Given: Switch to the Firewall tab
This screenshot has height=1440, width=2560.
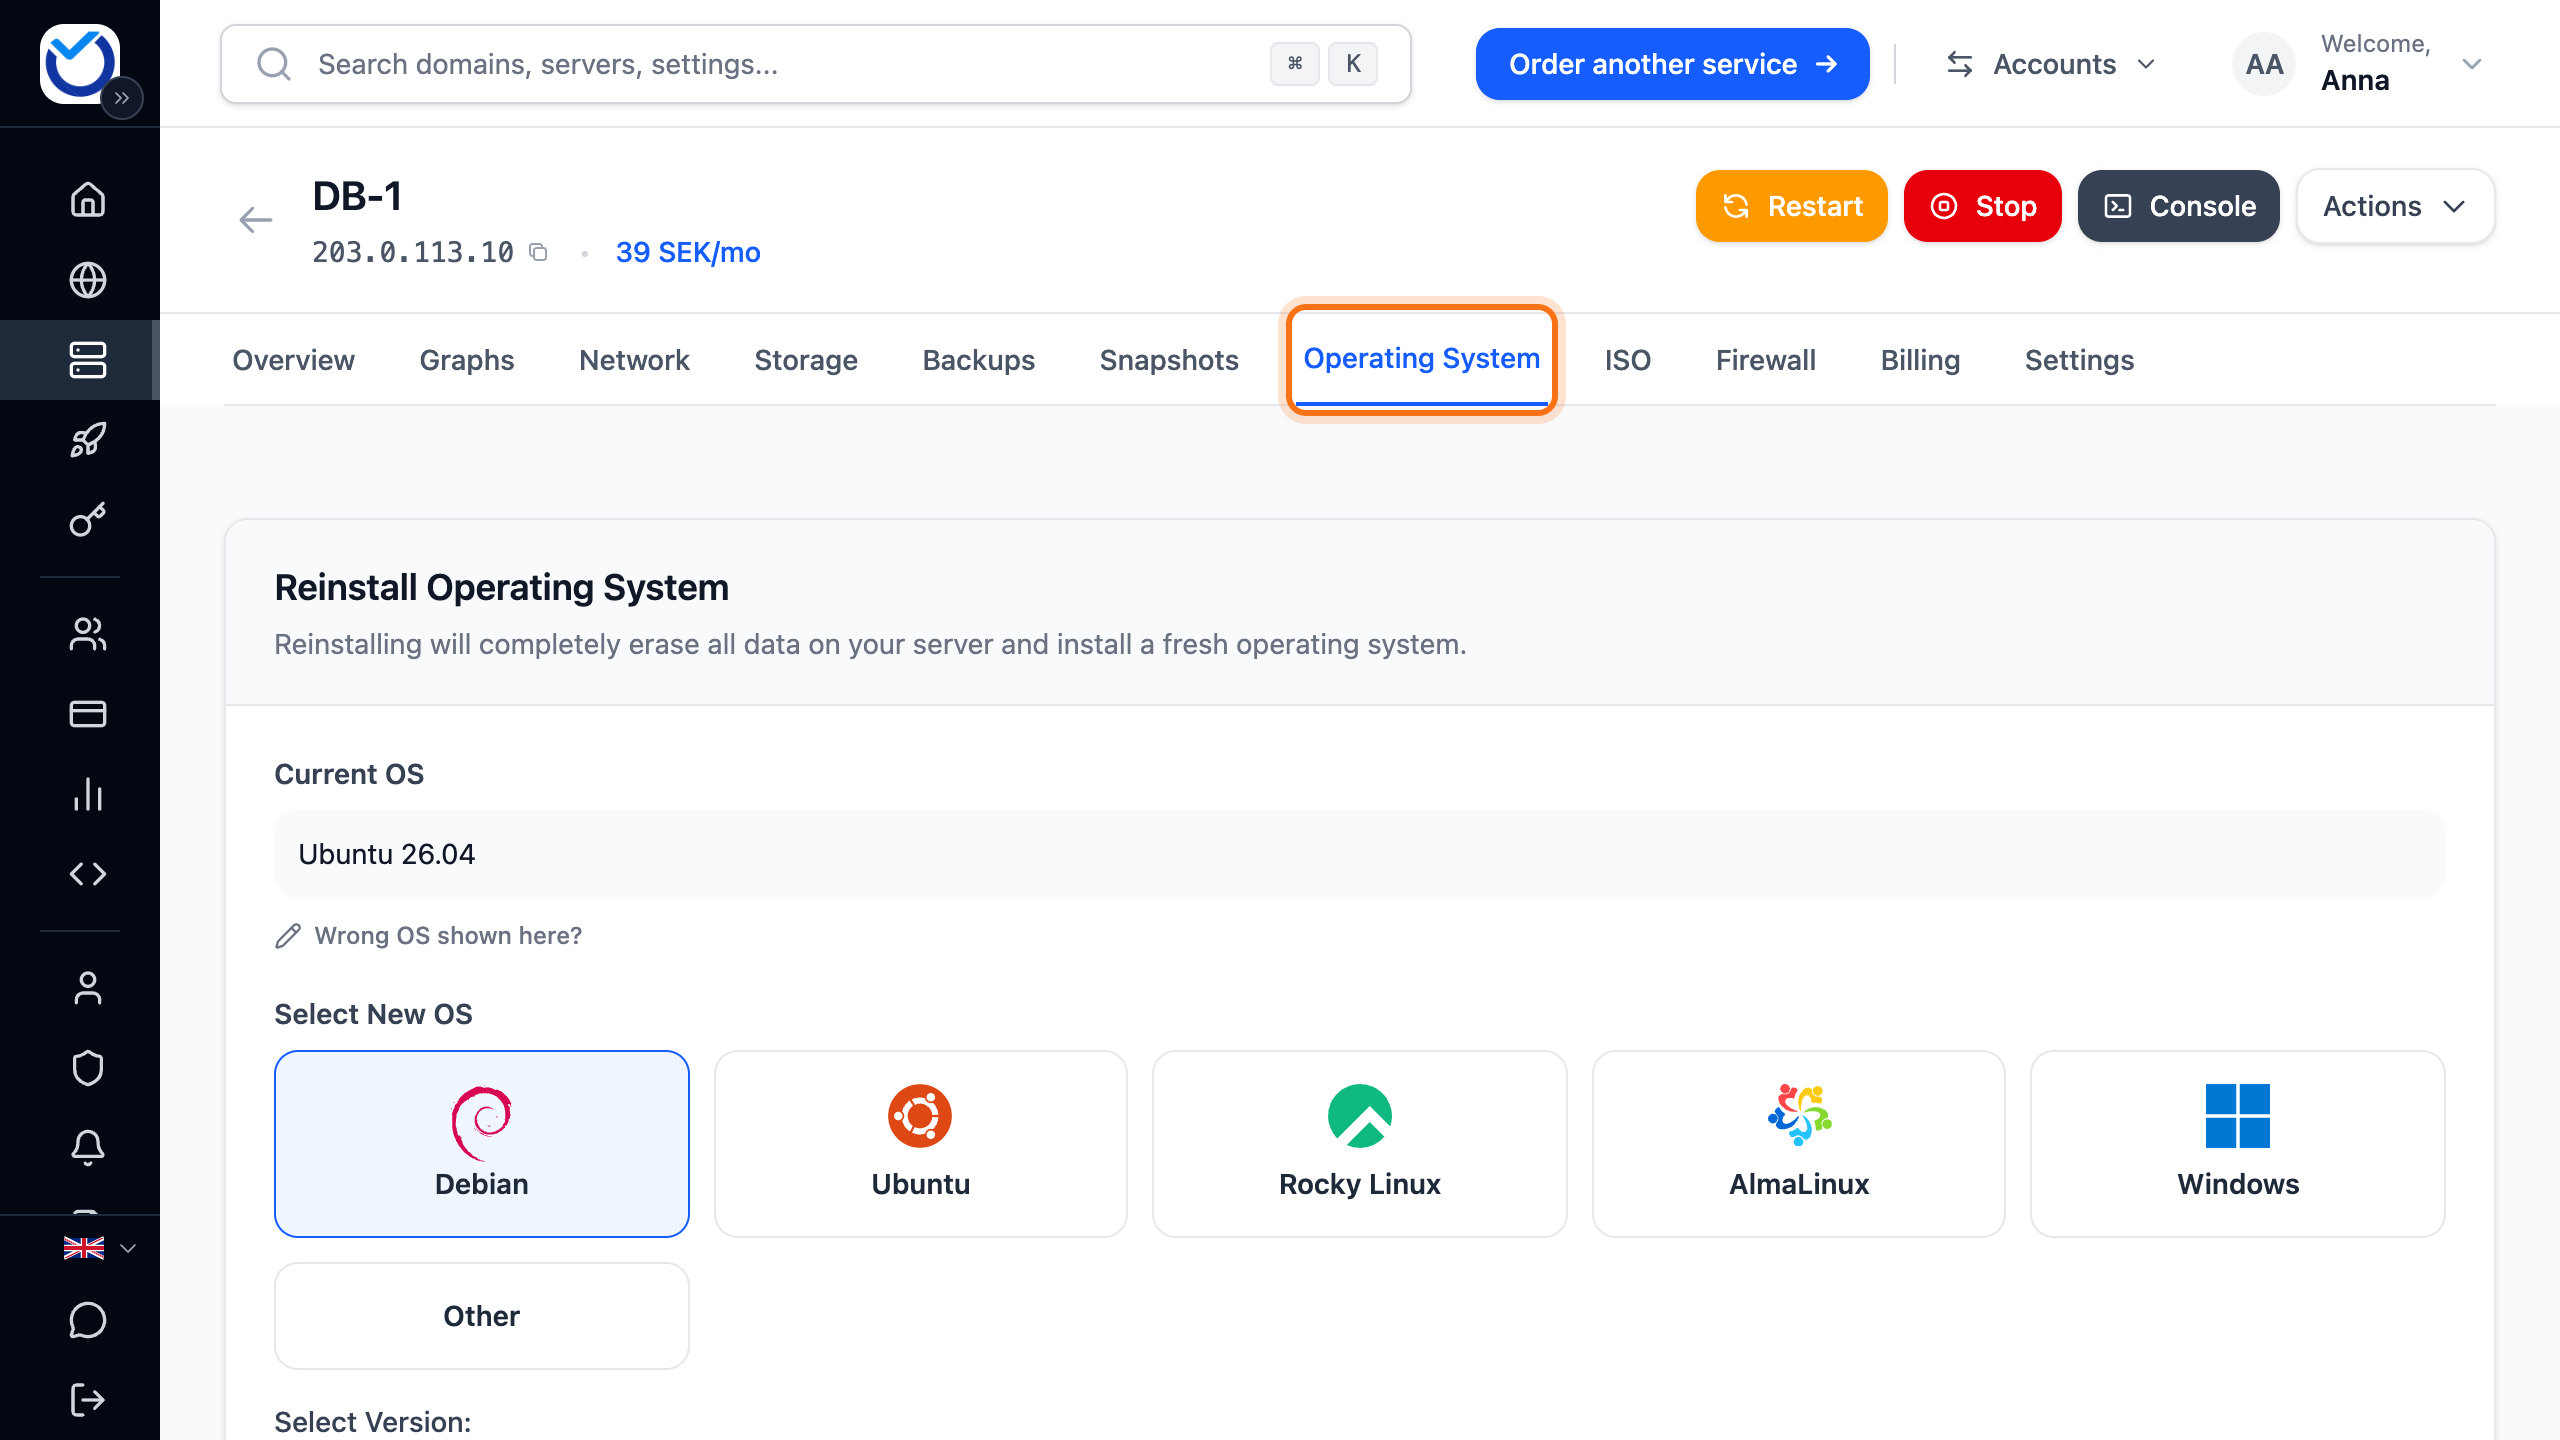Looking at the screenshot, I should [x=1766, y=360].
